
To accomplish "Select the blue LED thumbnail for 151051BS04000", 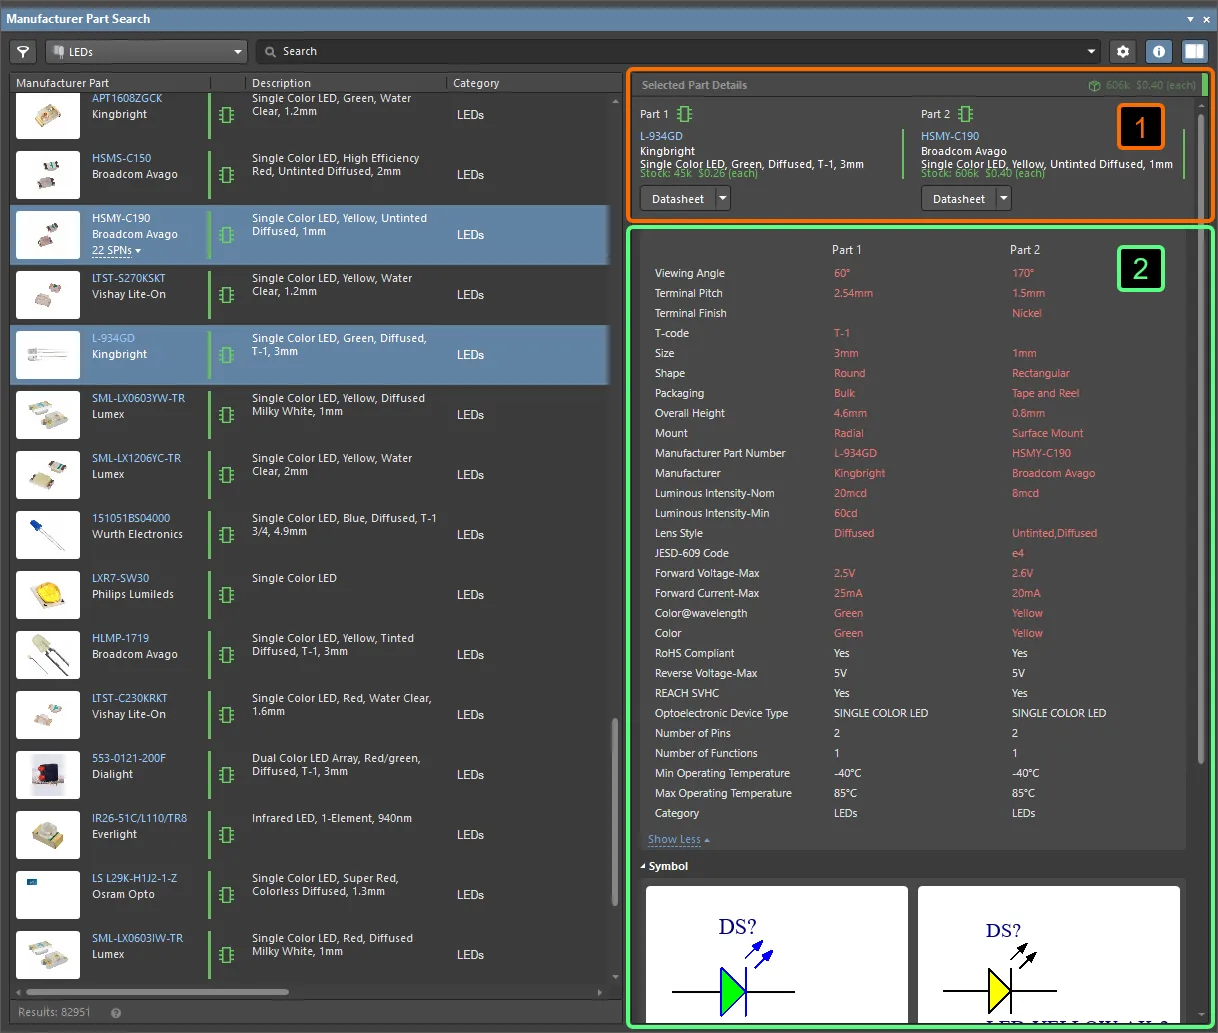I will (48, 535).
